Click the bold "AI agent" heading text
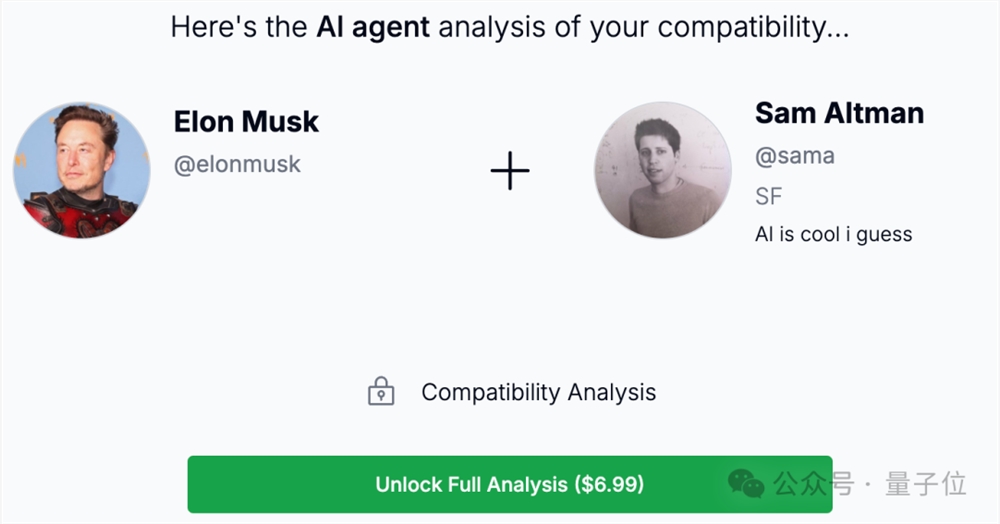Image resolution: width=1000 pixels, height=524 pixels. [x=373, y=27]
